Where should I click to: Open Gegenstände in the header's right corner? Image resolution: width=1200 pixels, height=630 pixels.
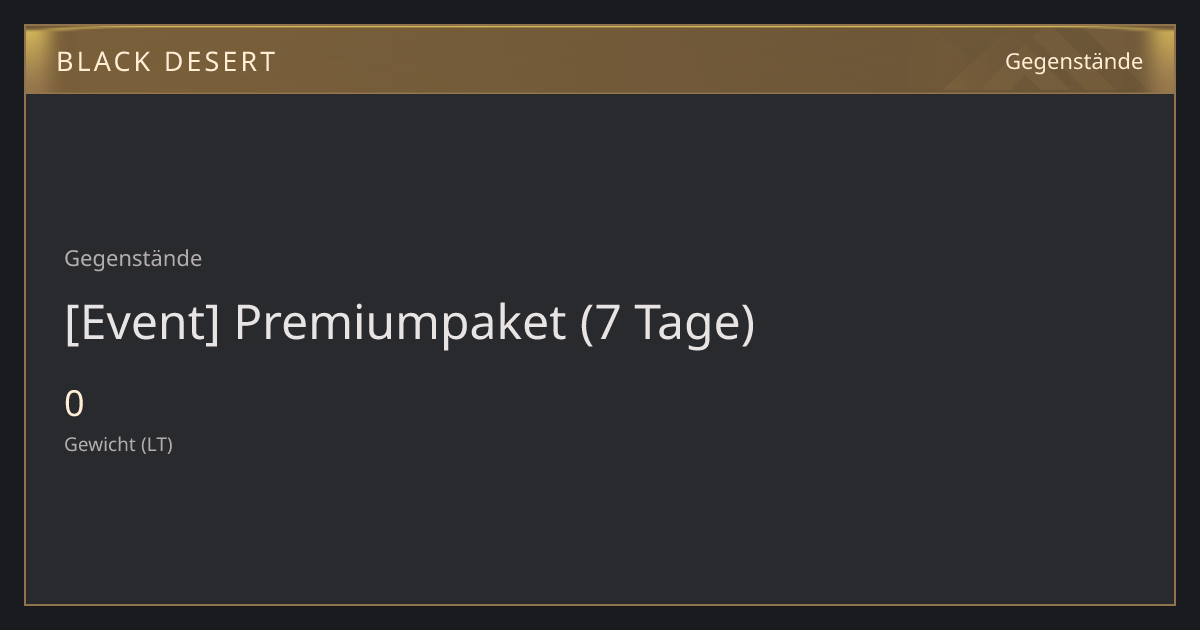pos(1073,61)
